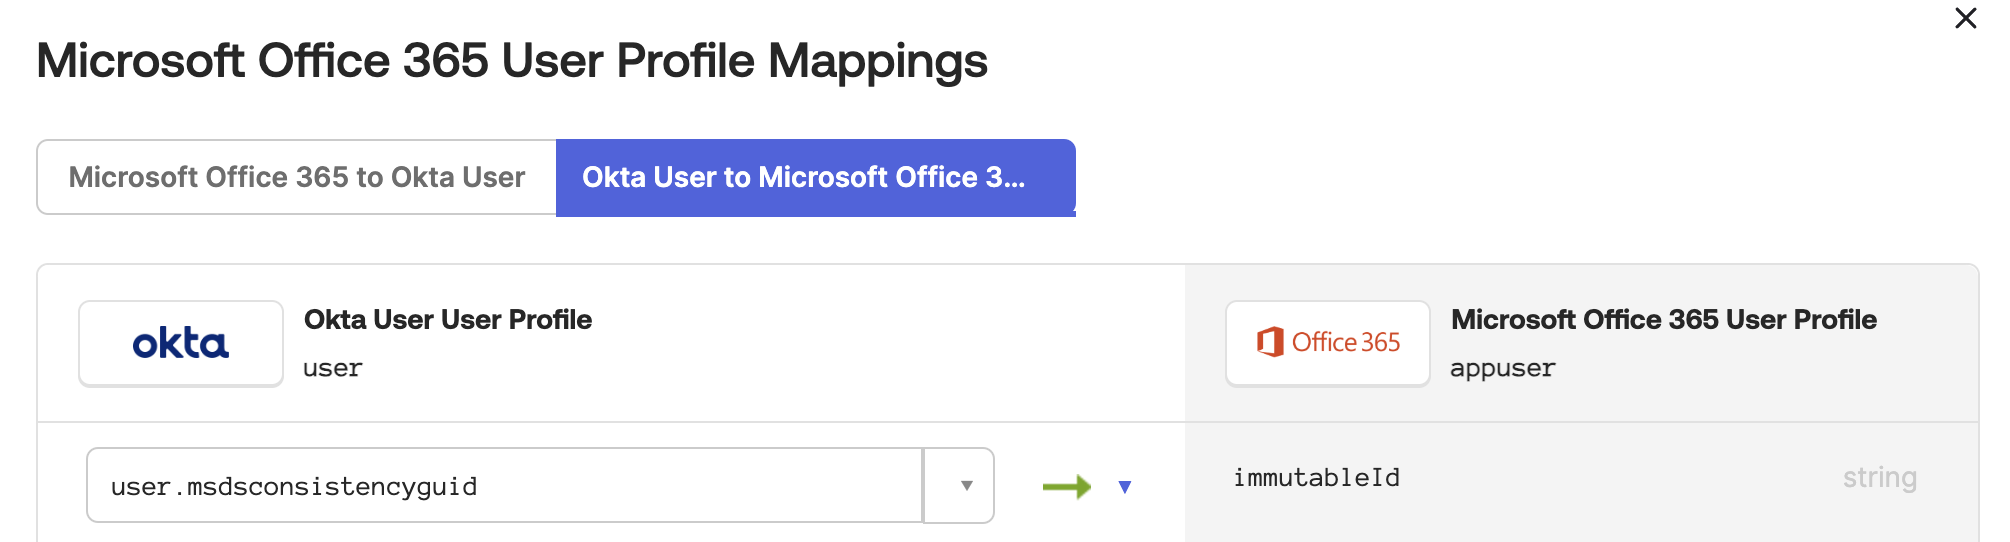Click the orange Office door icon
The width and height of the screenshot is (2010, 542).
point(1270,342)
